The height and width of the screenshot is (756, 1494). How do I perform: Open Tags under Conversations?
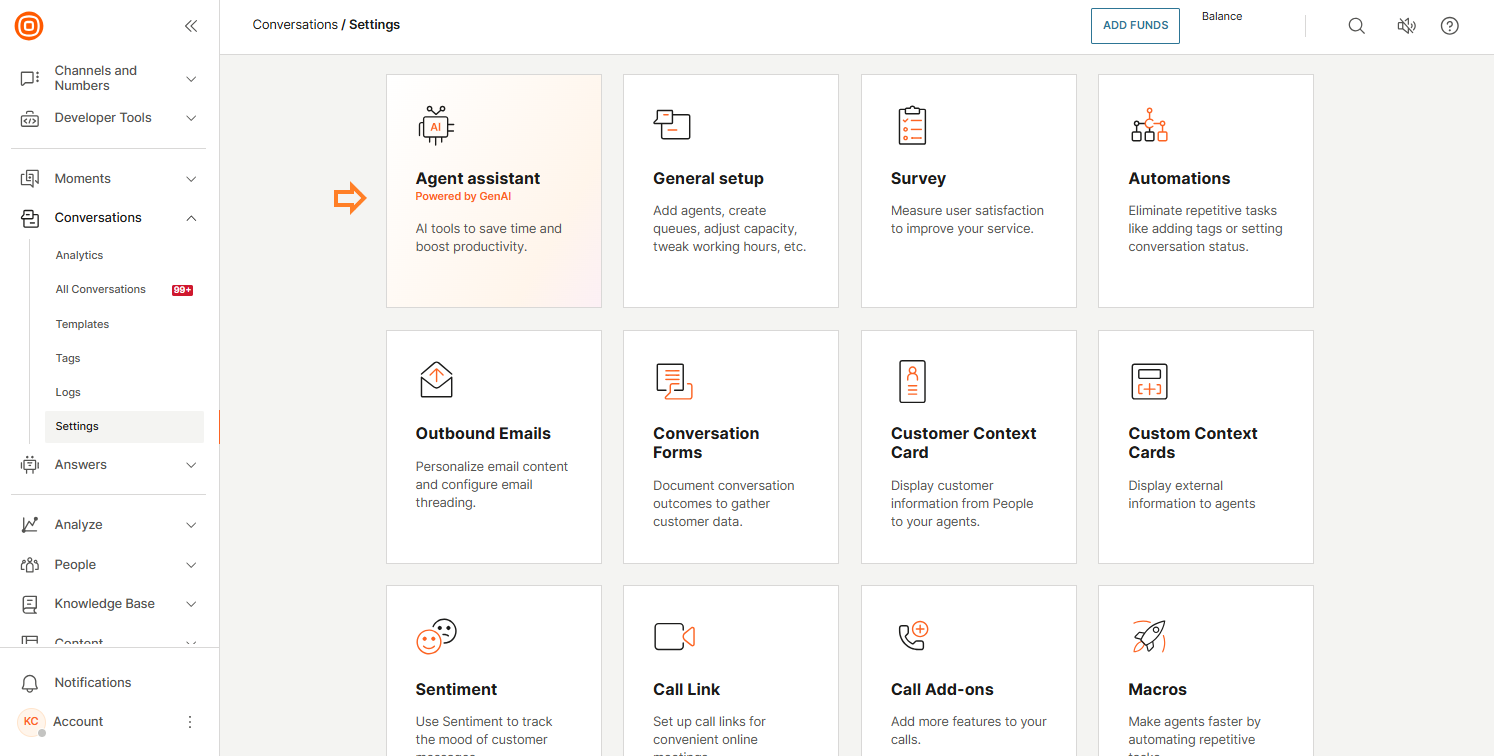pyautogui.click(x=67, y=358)
